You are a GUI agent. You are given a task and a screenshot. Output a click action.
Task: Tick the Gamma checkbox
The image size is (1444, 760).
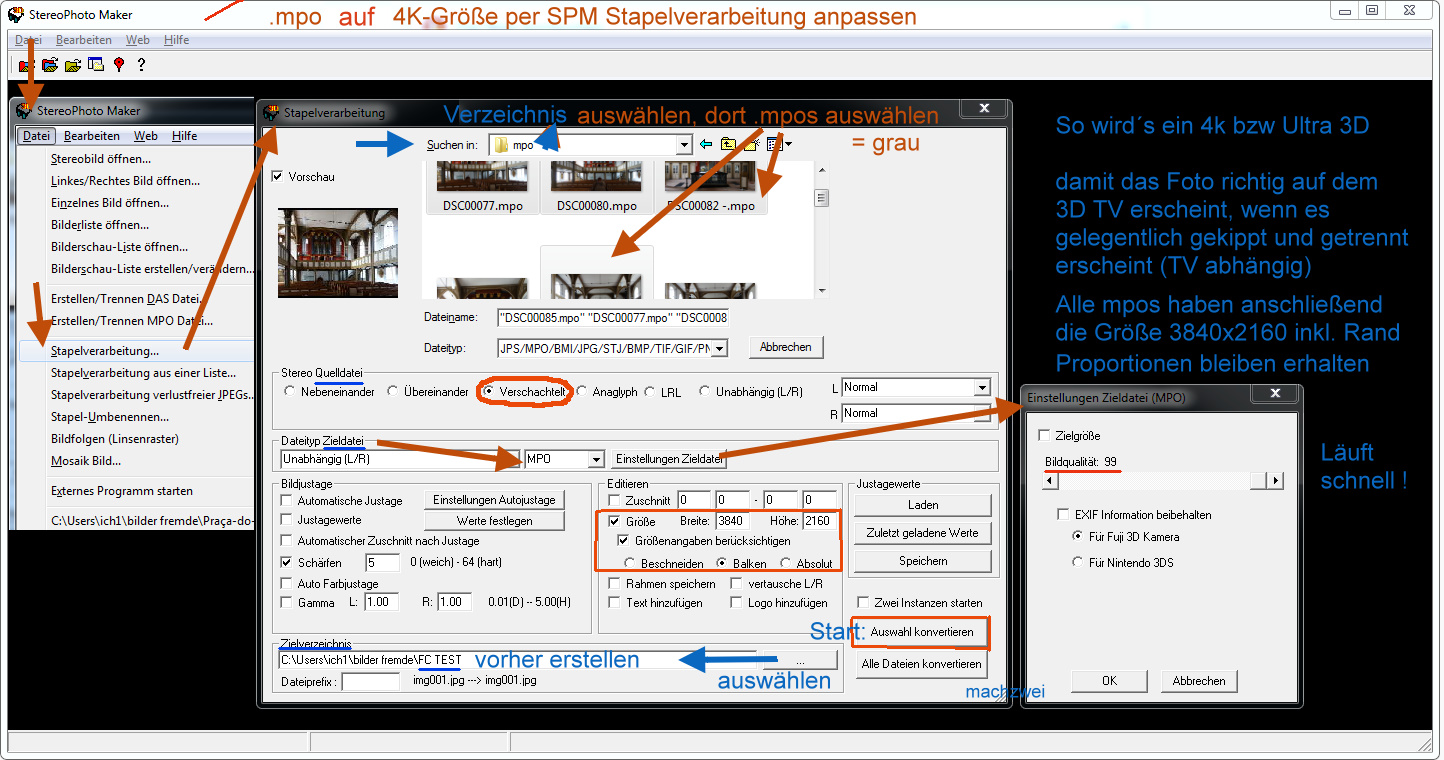(287, 603)
